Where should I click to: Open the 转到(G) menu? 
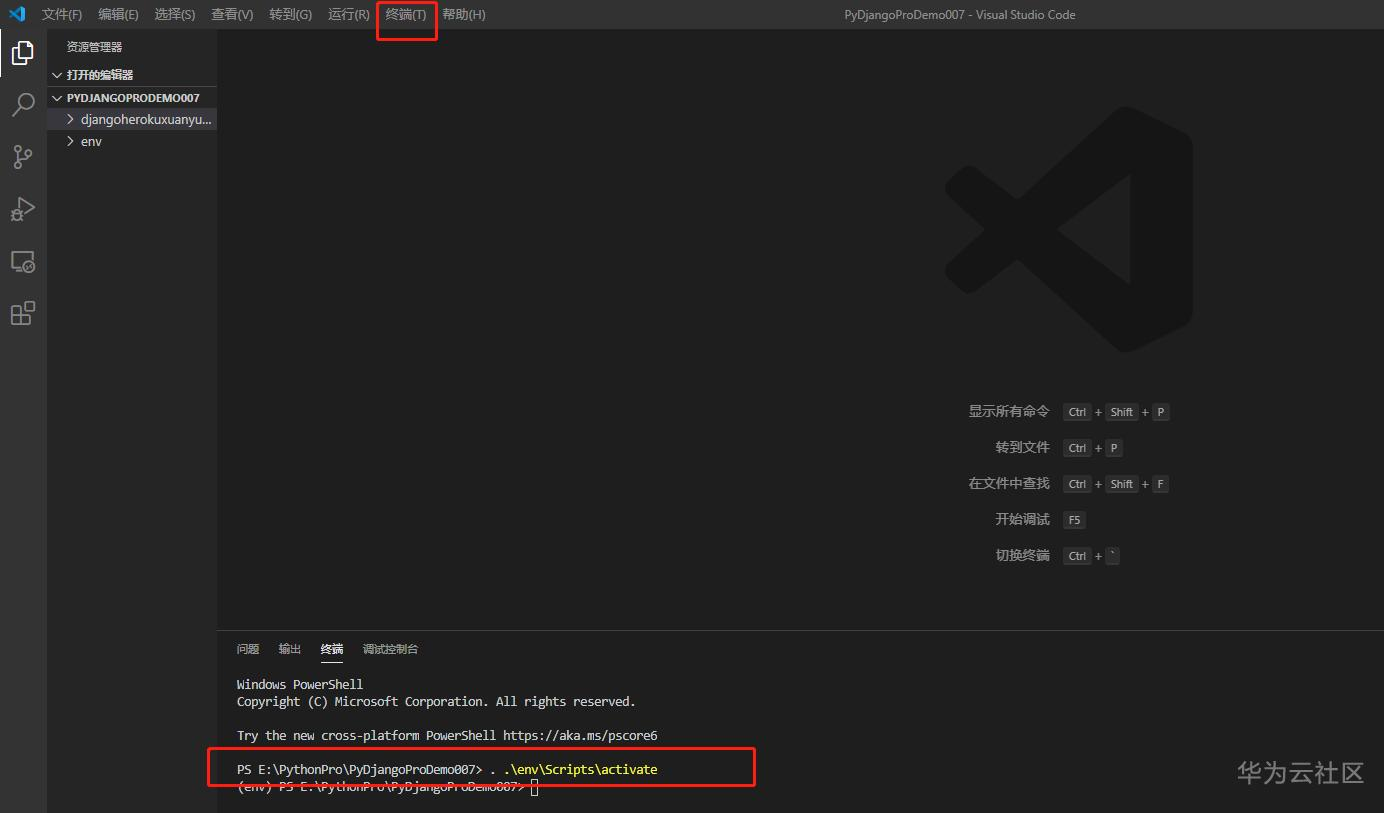click(x=290, y=15)
